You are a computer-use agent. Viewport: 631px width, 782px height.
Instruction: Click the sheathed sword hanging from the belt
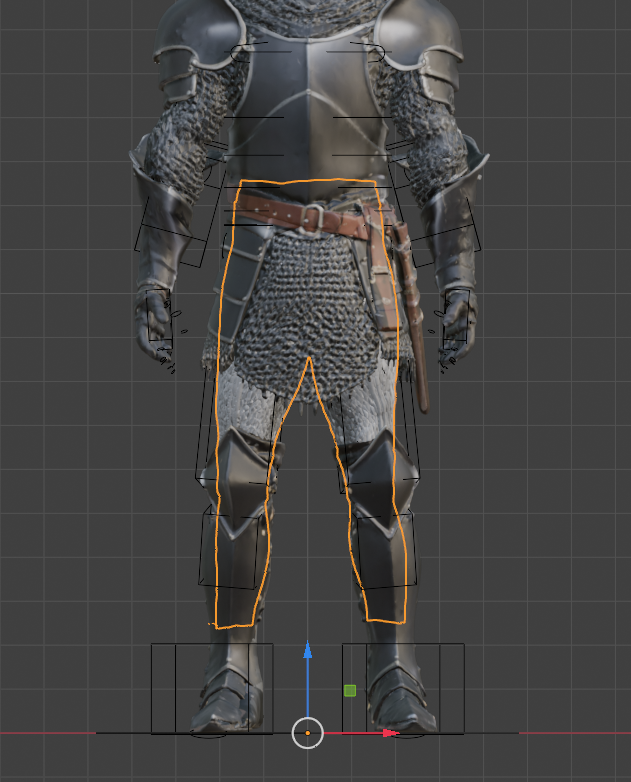411,317
